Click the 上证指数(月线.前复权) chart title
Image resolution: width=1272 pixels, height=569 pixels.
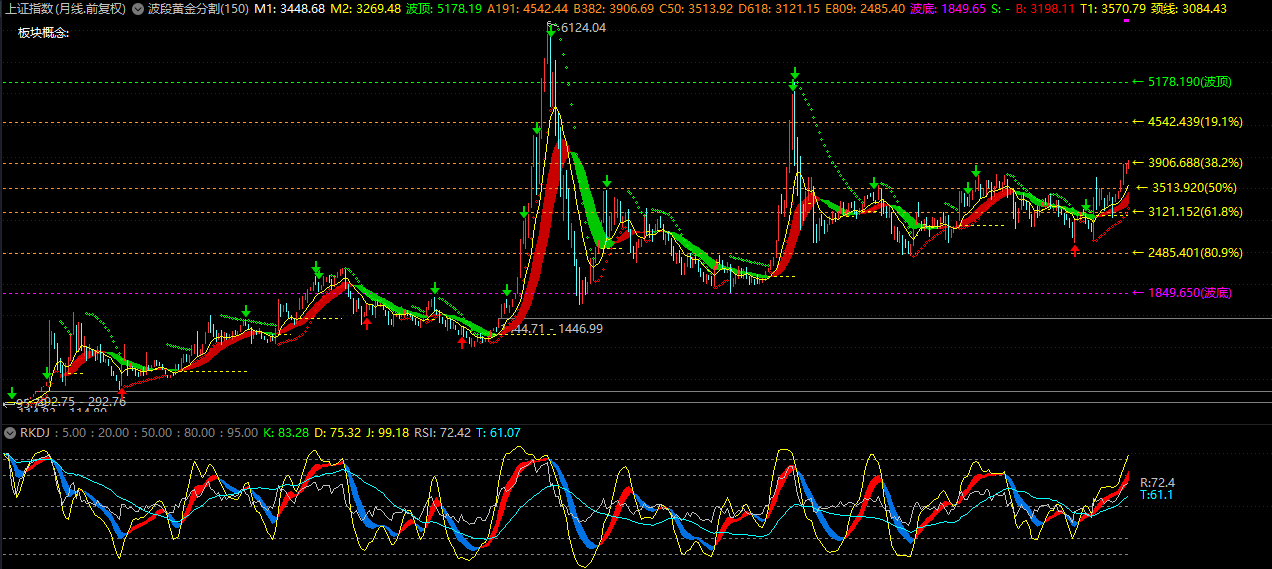(66, 9)
